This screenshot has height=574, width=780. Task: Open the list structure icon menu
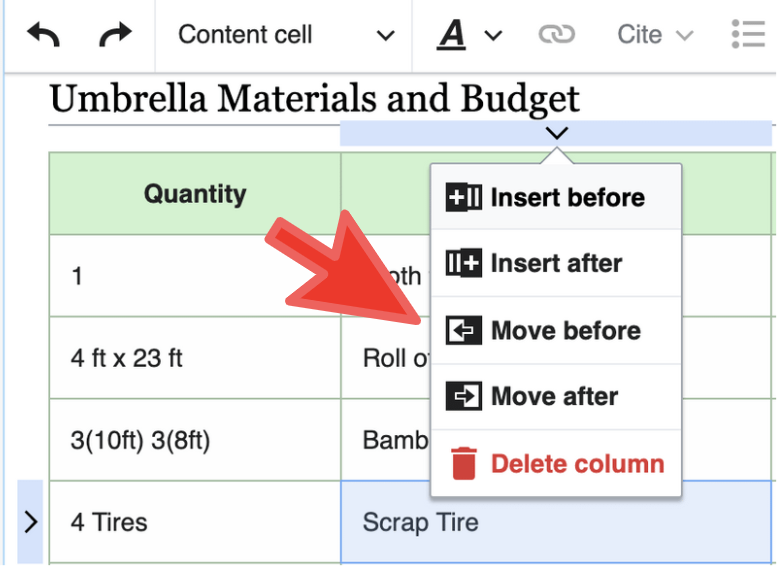point(747,35)
